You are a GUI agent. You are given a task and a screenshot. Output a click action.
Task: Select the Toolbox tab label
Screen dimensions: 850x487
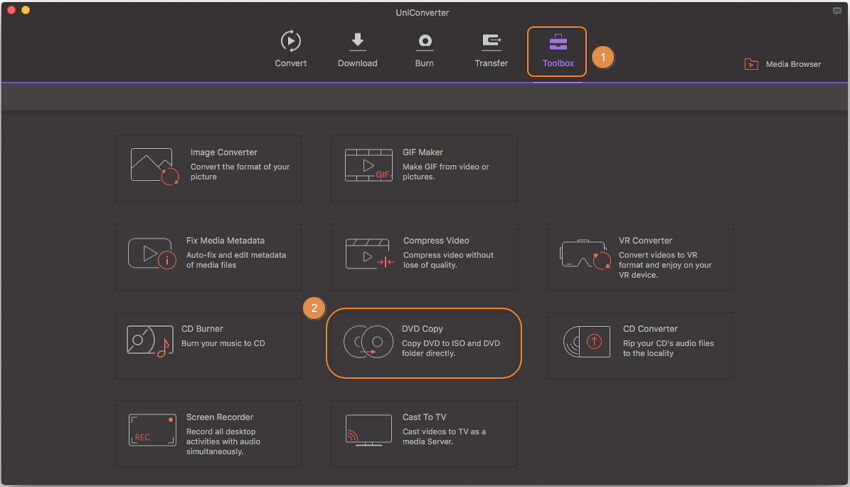(x=558, y=63)
